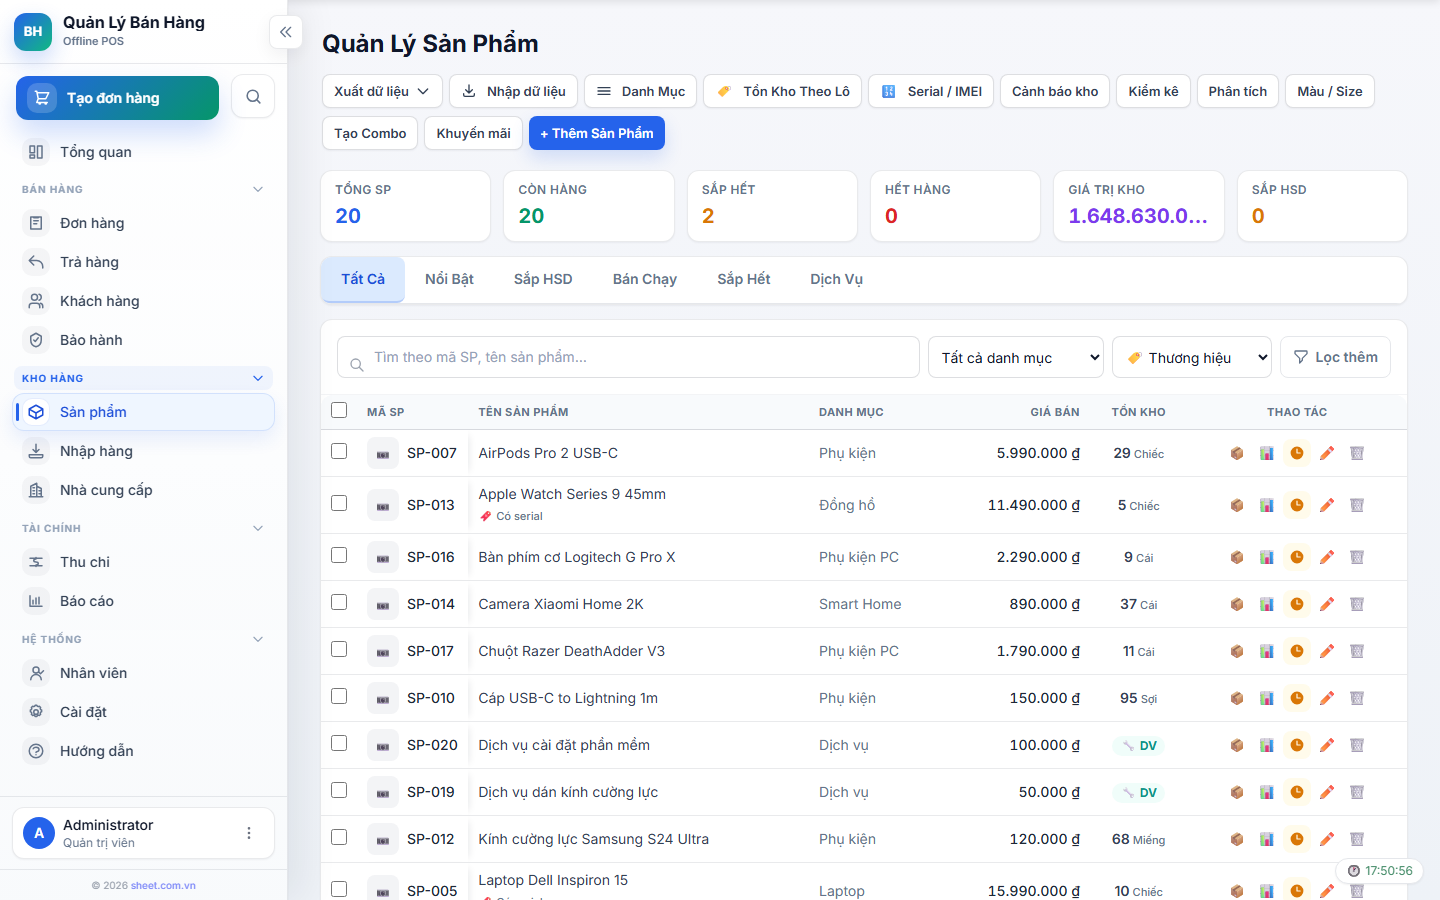Image resolution: width=1440 pixels, height=900 pixels.
Task: Click trash icon for Dịch vụ cài đặt phần mềm
Action: [x=1357, y=745]
